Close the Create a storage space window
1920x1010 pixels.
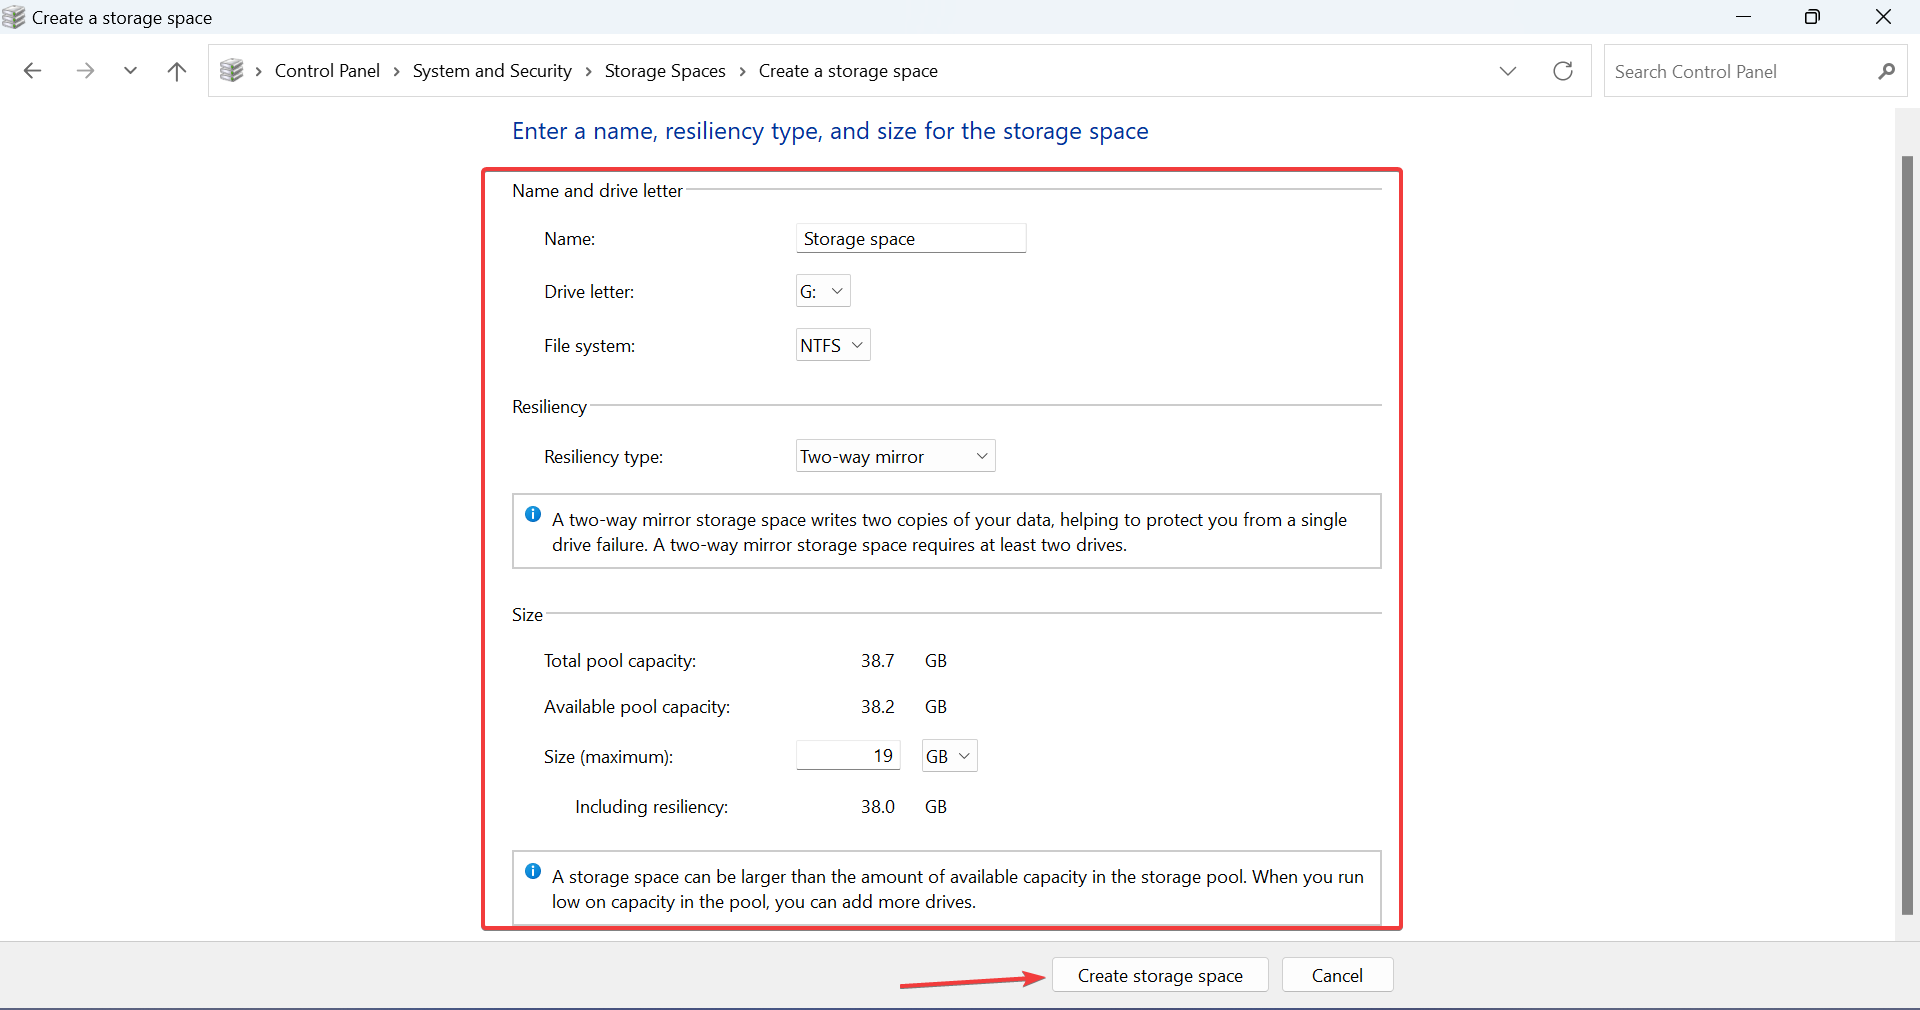coord(1883,17)
